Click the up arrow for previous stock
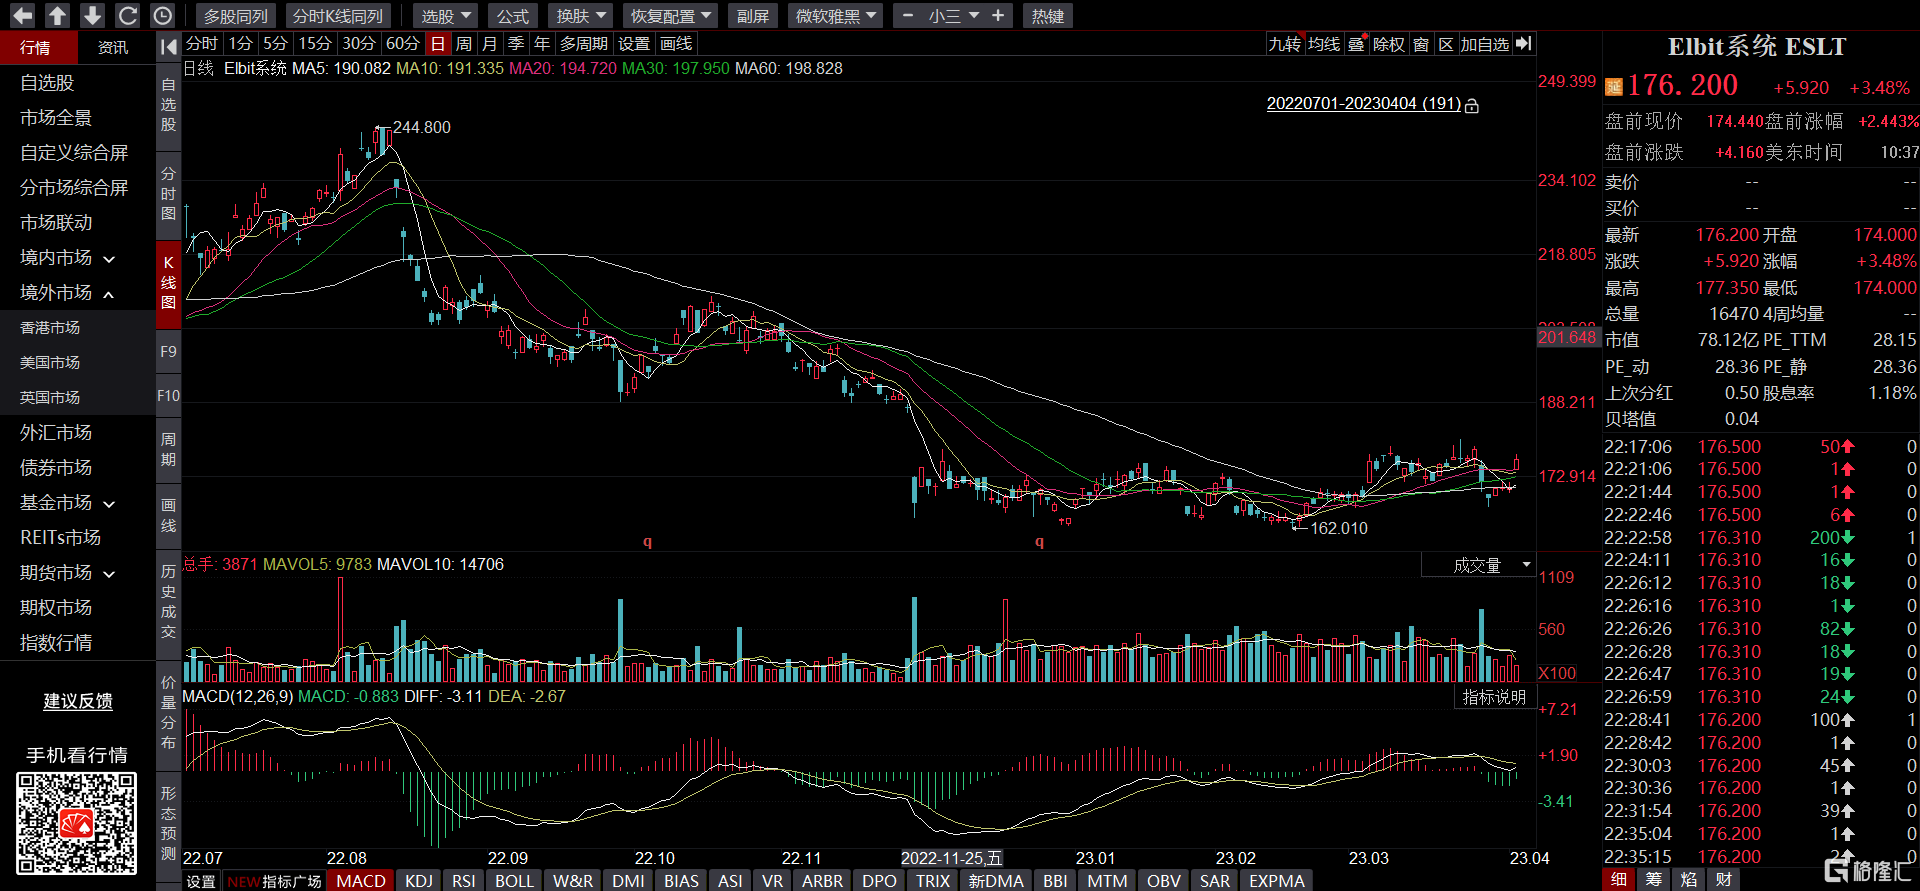This screenshot has width=1920, height=891. 57,15
